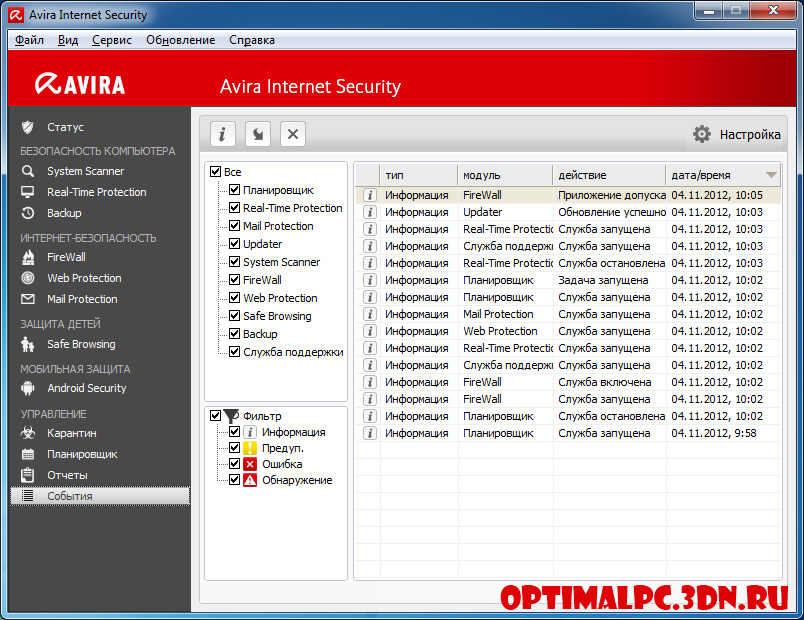Go to System Scanner in sidebar
804x620 pixels.
coord(86,171)
